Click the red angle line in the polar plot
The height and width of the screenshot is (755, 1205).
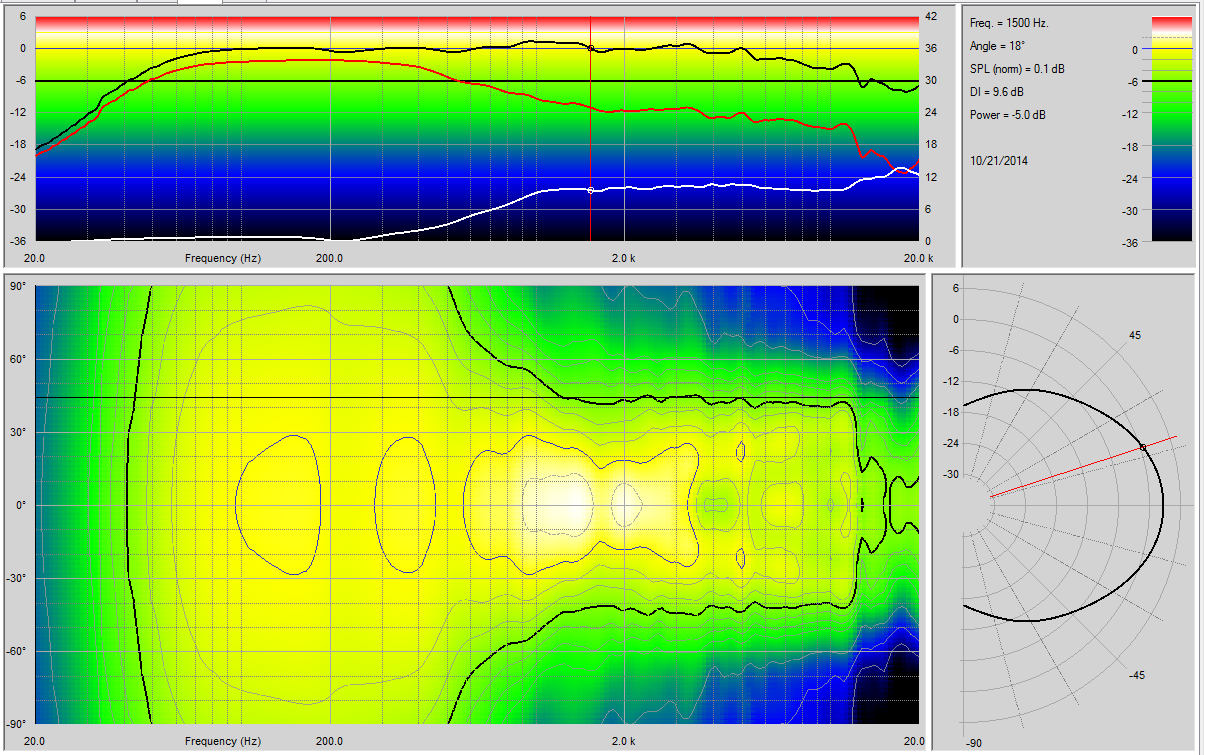click(x=1070, y=470)
